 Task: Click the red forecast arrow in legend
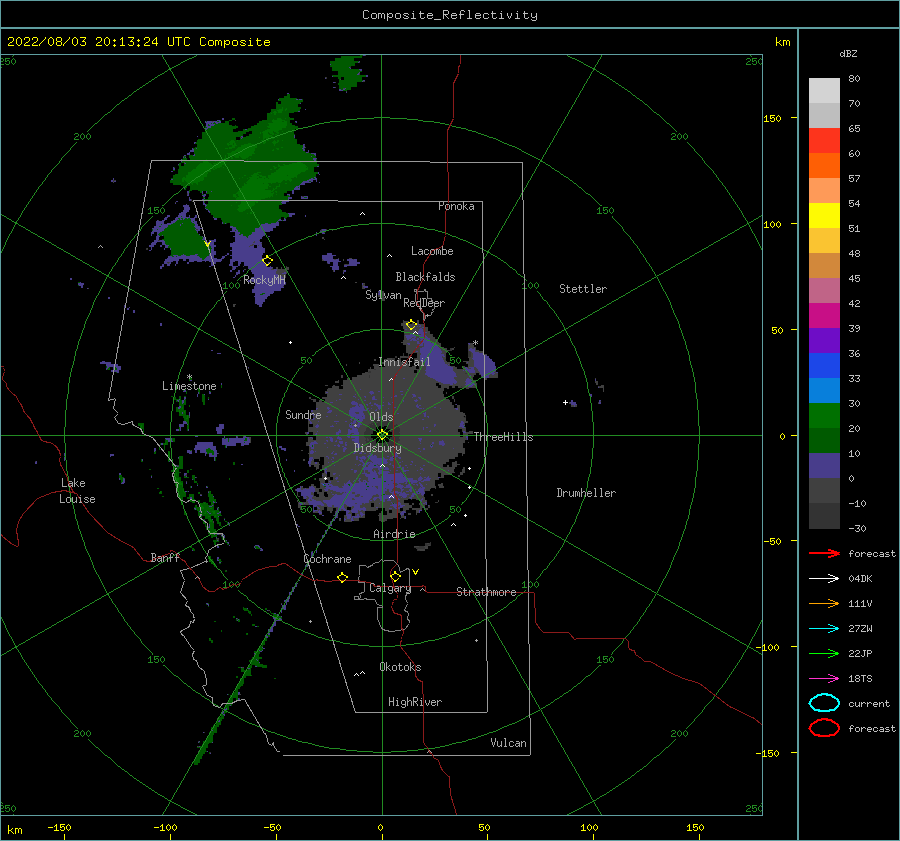click(x=824, y=553)
